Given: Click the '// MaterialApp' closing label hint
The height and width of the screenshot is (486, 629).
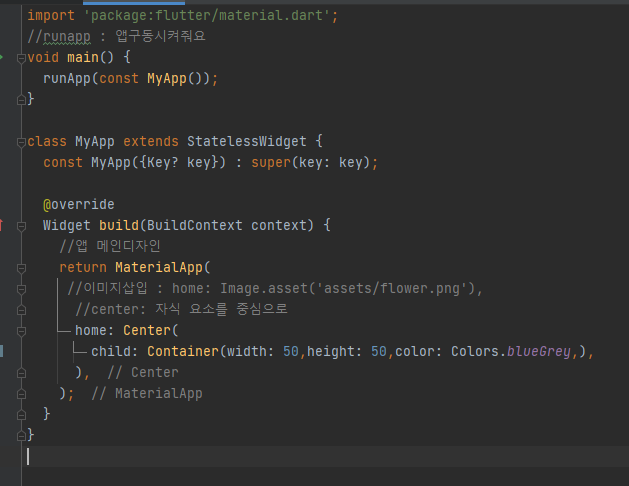Looking at the screenshot, I should (147, 393).
